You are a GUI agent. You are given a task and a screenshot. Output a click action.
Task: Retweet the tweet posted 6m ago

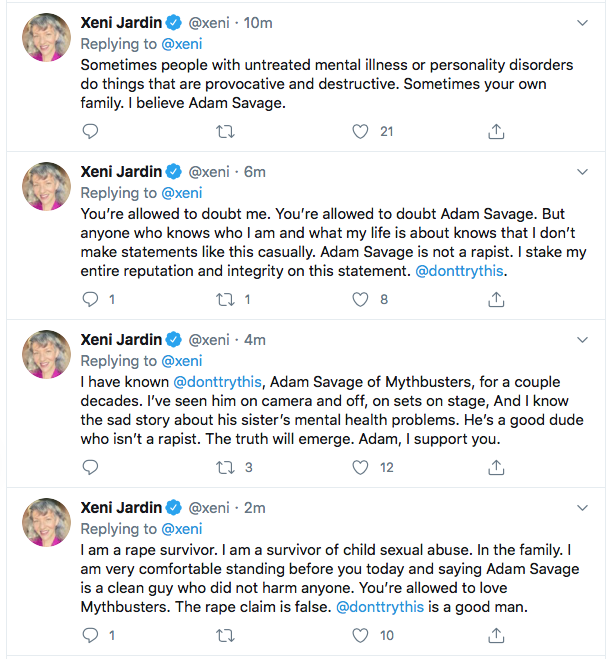225,299
